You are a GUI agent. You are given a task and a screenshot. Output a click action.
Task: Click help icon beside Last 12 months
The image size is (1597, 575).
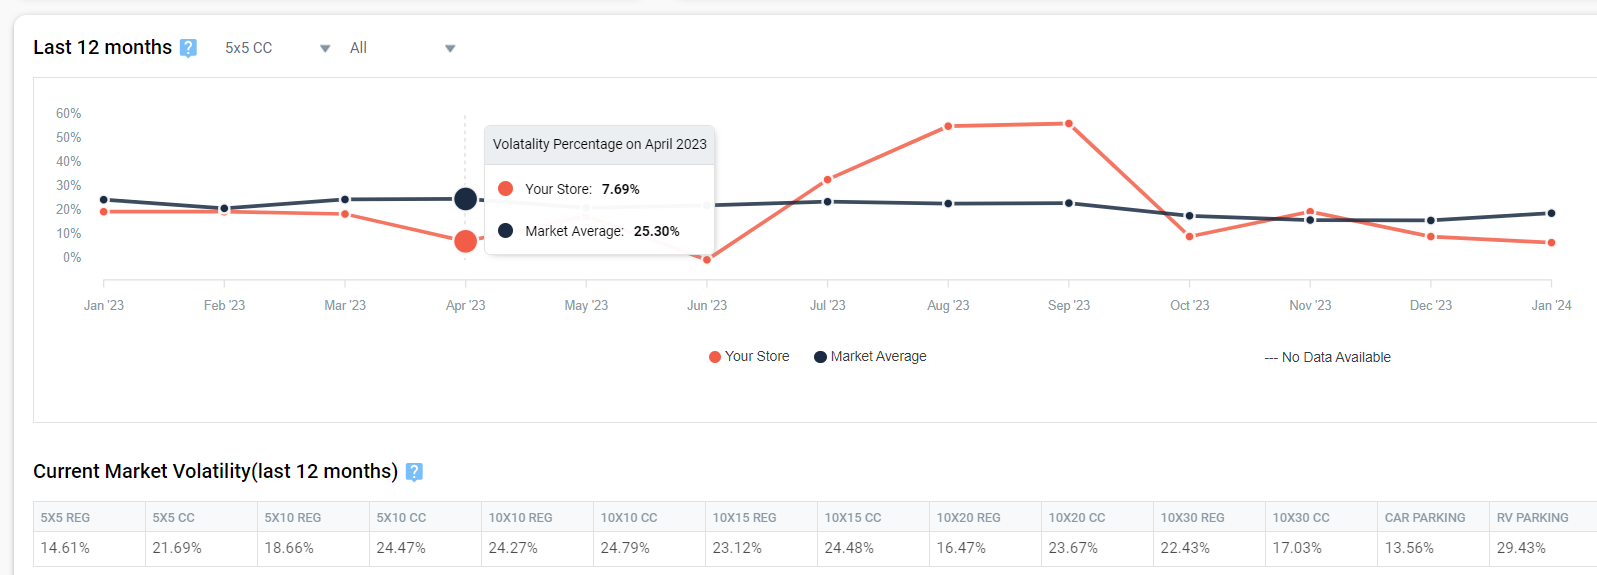click(188, 48)
